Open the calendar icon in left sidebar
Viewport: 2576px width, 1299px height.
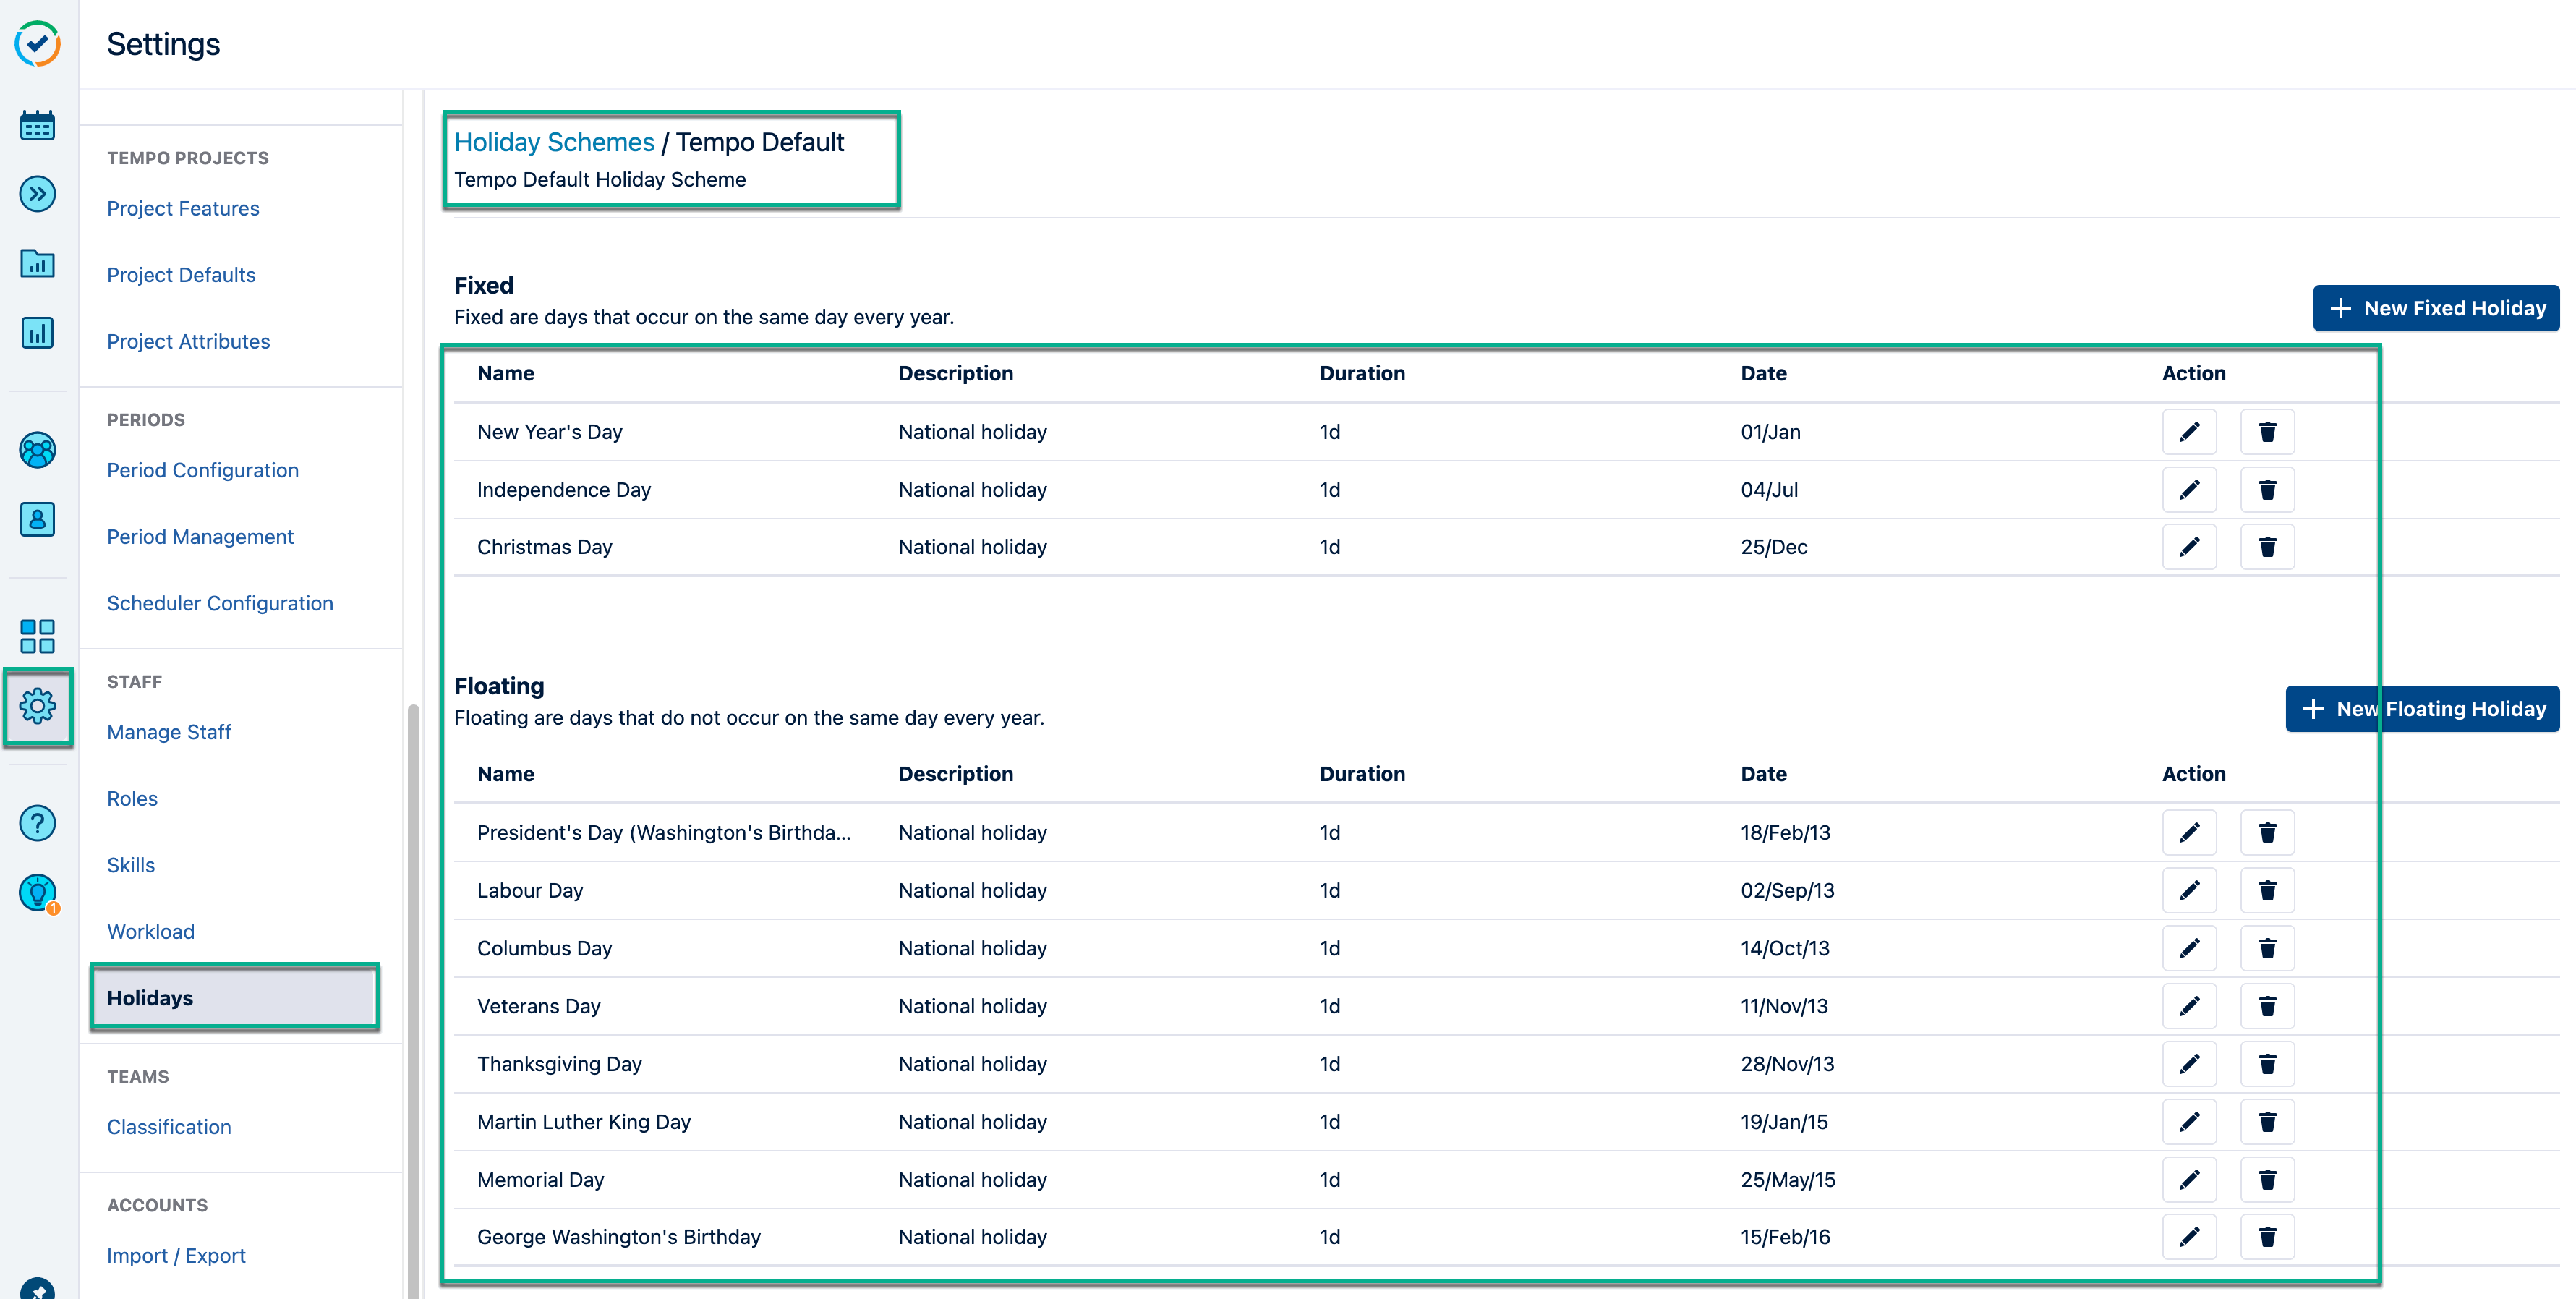37,126
